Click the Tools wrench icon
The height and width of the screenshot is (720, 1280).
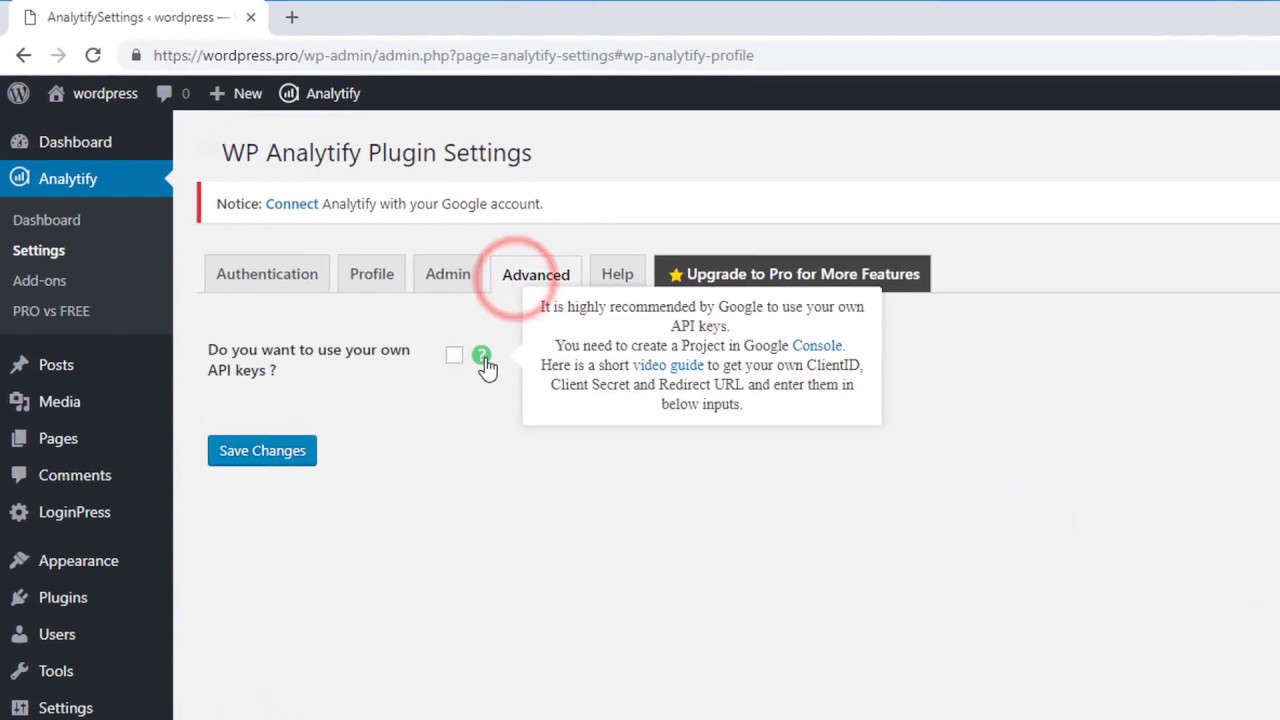[19, 671]
